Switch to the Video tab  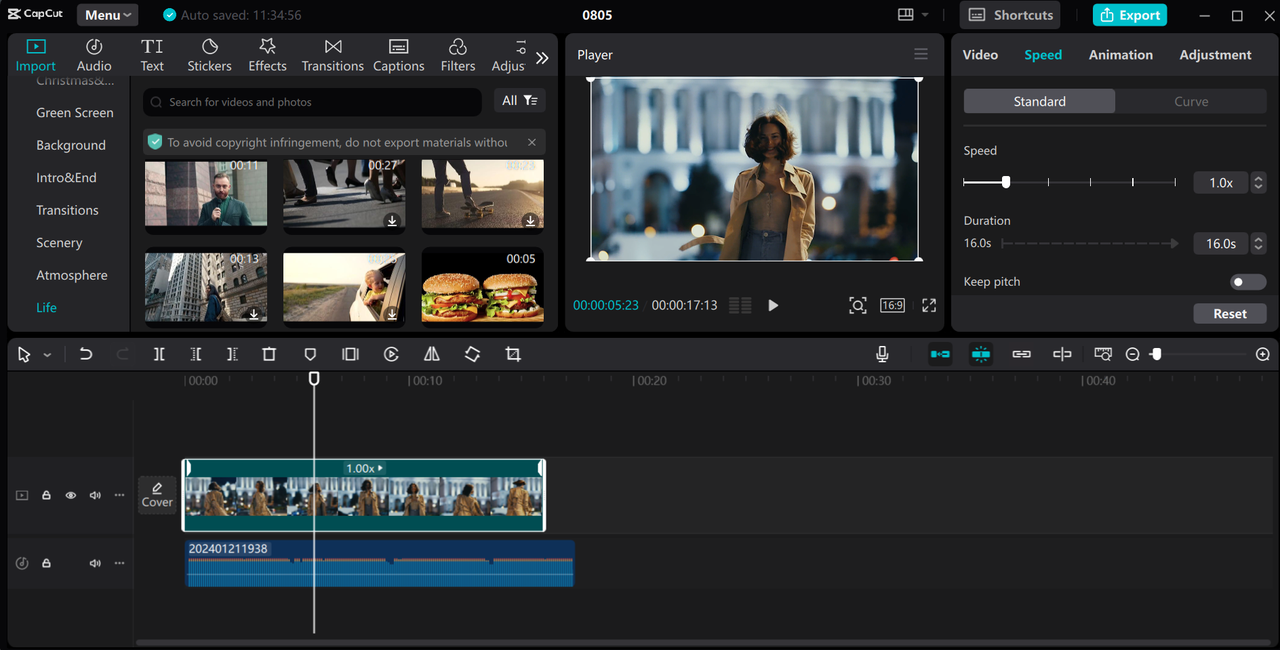(980, 55)
